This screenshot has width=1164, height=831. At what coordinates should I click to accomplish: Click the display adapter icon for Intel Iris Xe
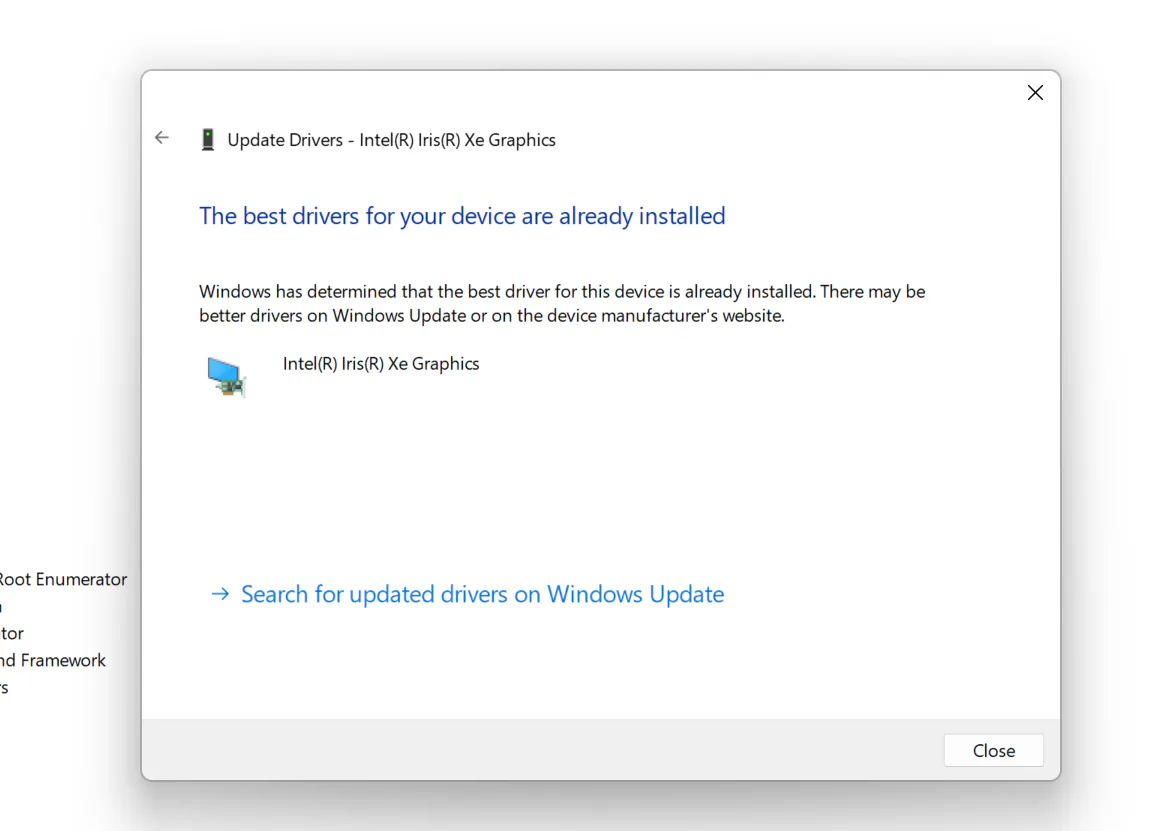tap(226, 377)
